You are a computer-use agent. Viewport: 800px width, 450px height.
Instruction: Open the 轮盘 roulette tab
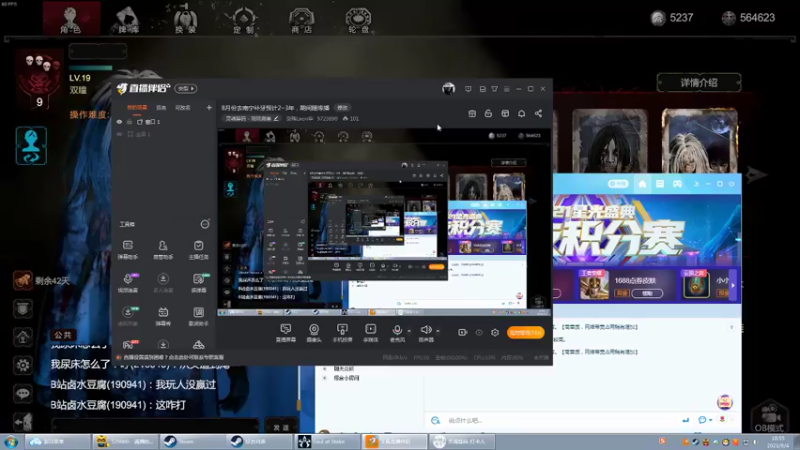(358, 19)
